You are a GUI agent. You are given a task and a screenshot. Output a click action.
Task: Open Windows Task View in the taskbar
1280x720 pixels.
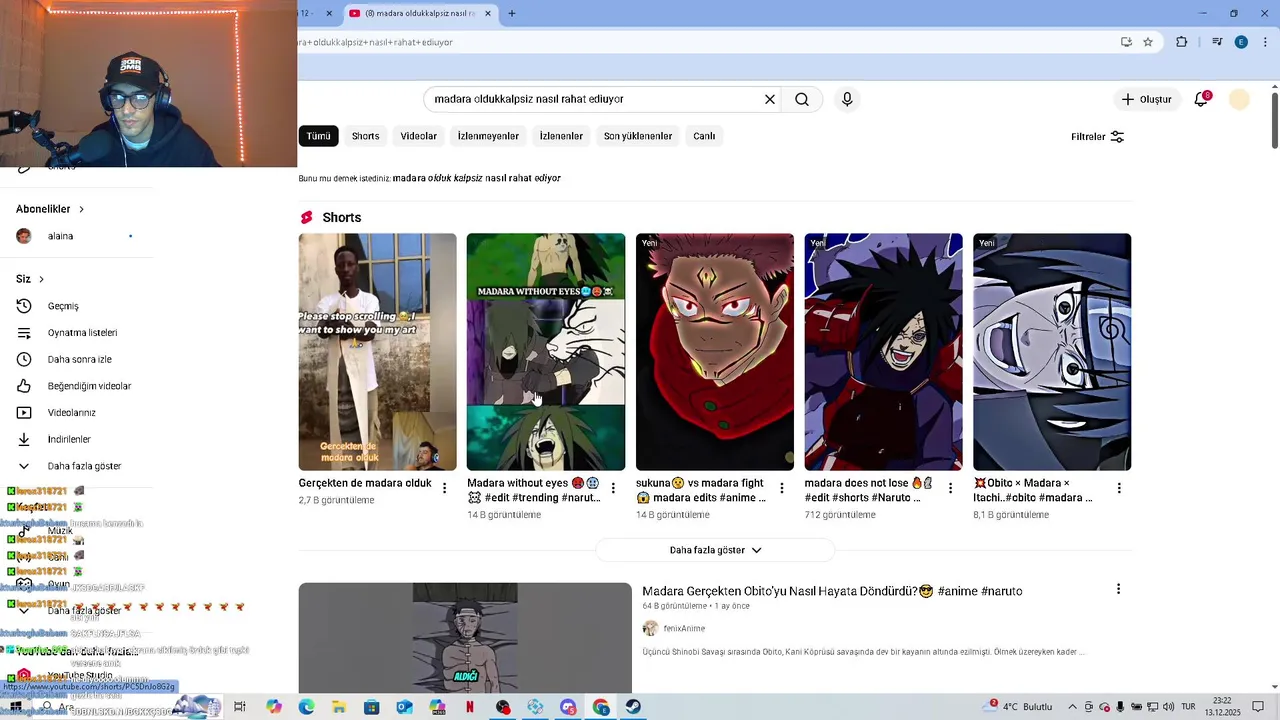[x=240, y=707]
